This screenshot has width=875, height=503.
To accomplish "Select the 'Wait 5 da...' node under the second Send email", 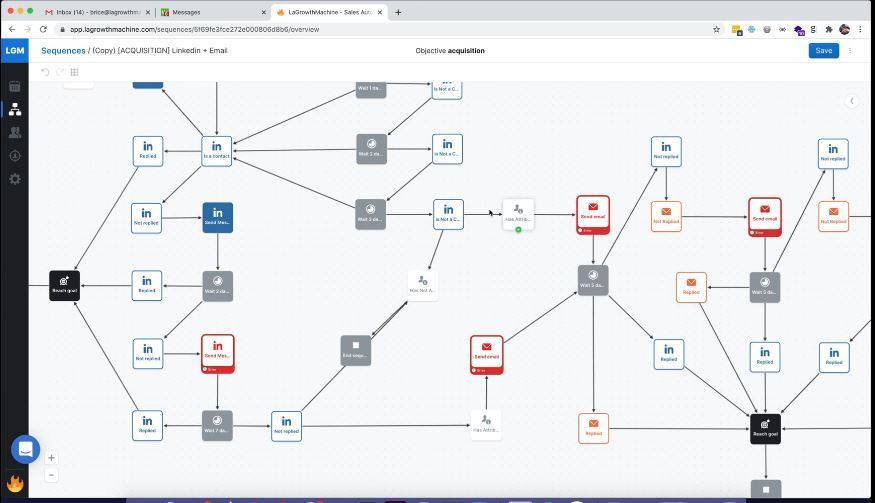I will (x=765, y=287).
